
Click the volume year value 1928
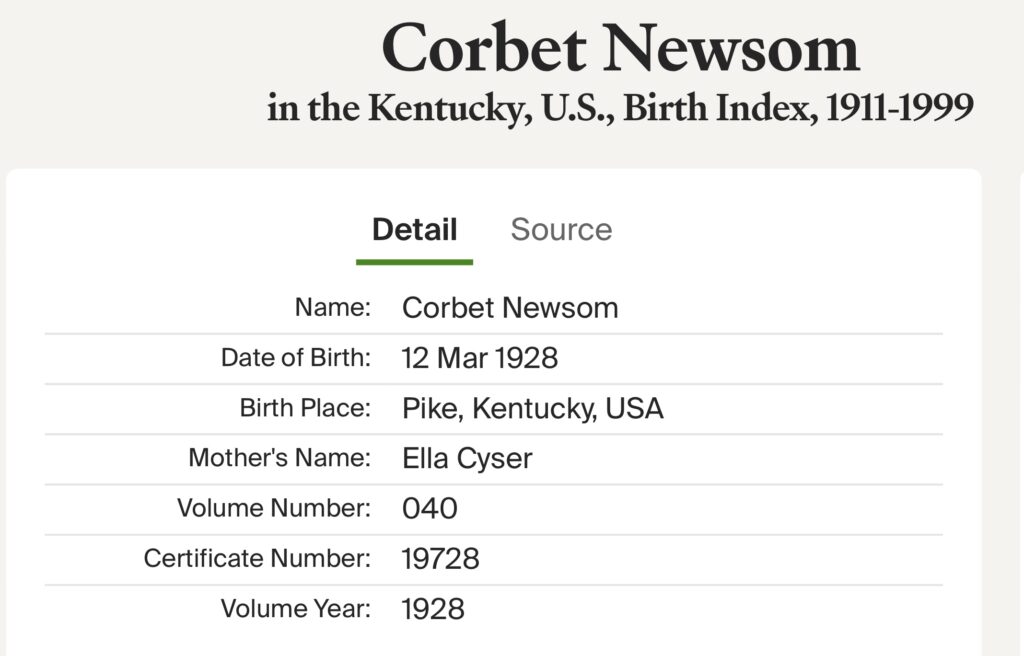click(433, 608)
